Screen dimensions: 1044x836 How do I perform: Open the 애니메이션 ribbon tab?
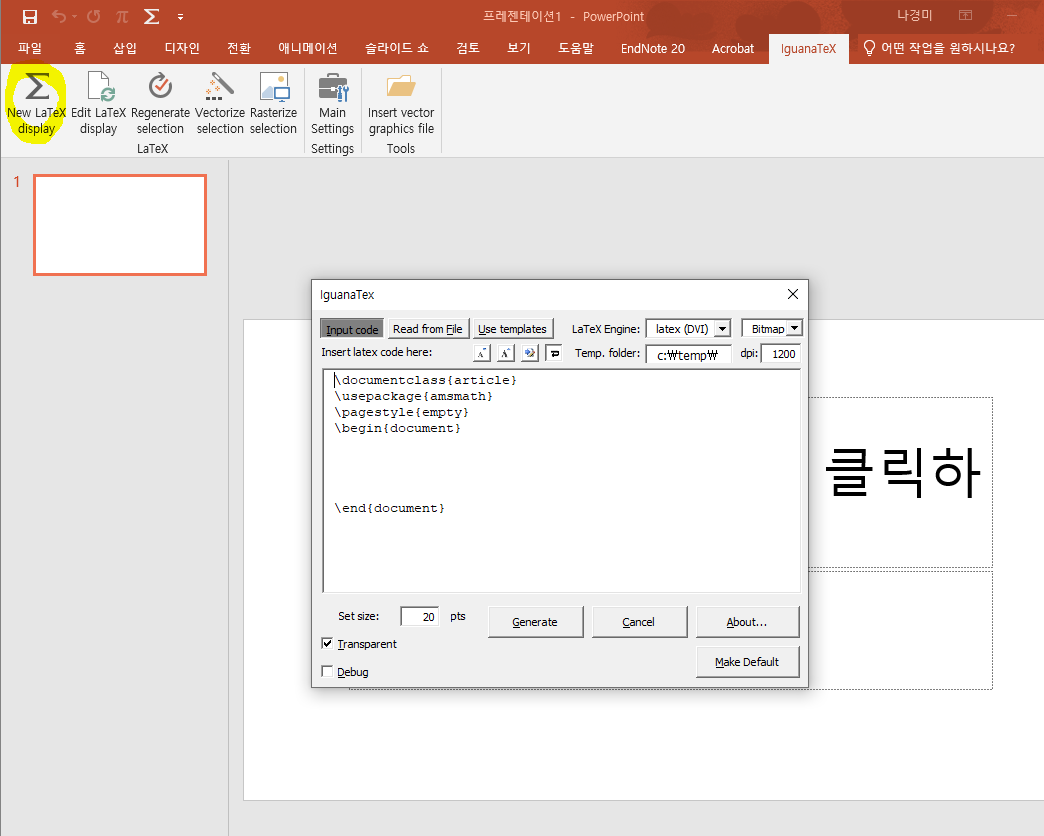[x=308, y=49]
